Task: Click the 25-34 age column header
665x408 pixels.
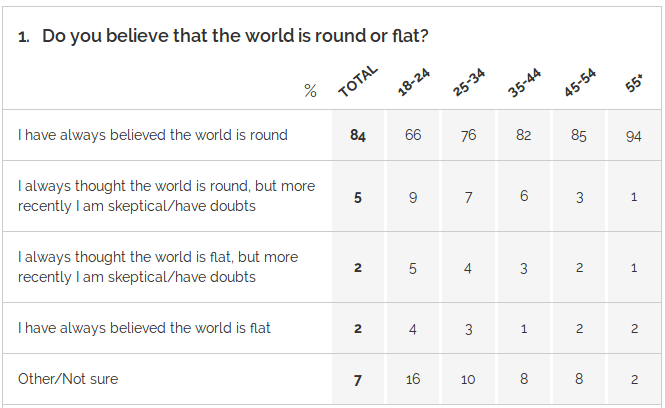Action: coord(468,83)
